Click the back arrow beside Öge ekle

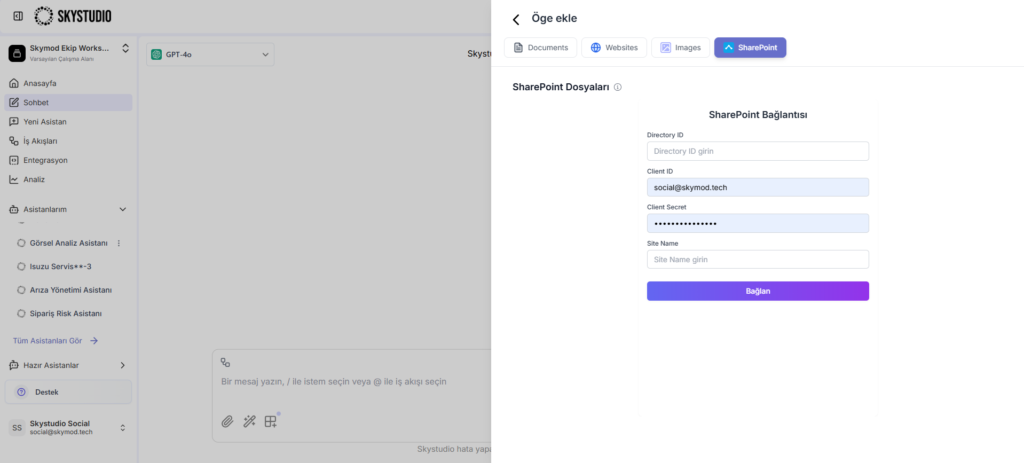516,19
